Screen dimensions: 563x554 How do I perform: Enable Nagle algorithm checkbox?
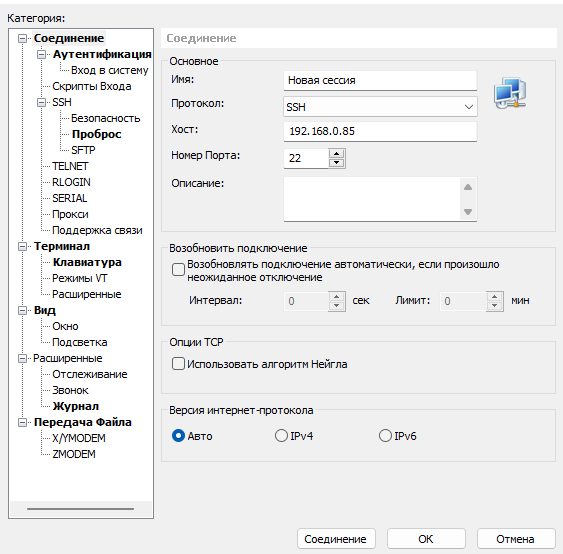coord(178,364)
